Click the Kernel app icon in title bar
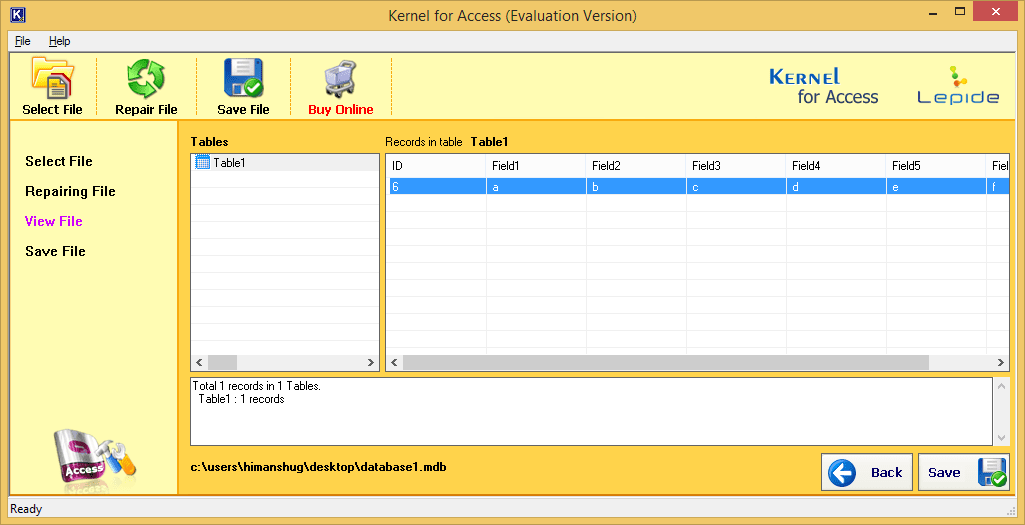 [18, 14]
